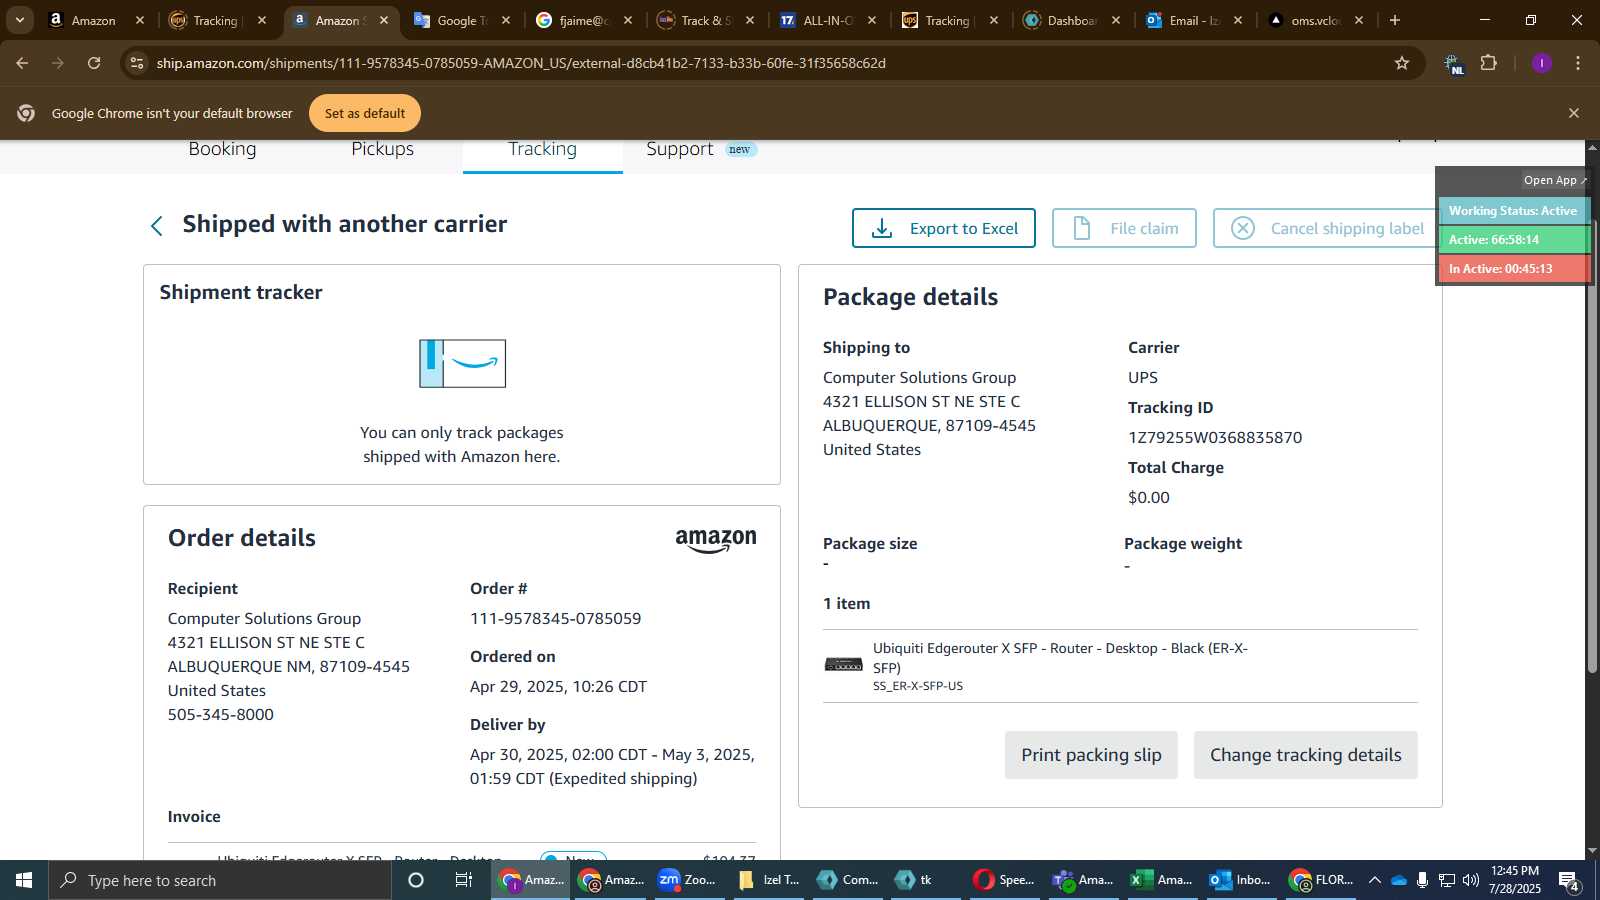Open the 'Com...' app on taskbar
The width and height of the screenshot is (1600, 900).
click(848, 880)
